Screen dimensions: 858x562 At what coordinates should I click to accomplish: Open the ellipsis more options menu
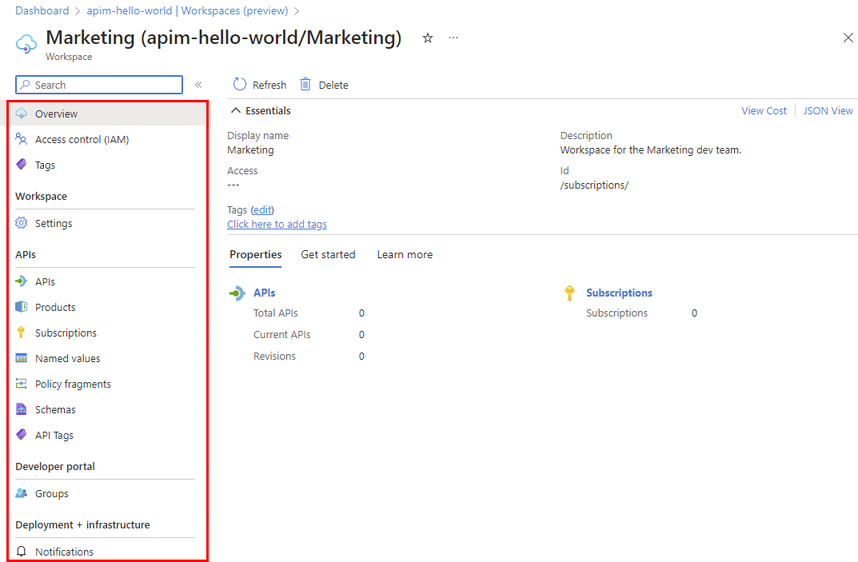pos(453,38)
